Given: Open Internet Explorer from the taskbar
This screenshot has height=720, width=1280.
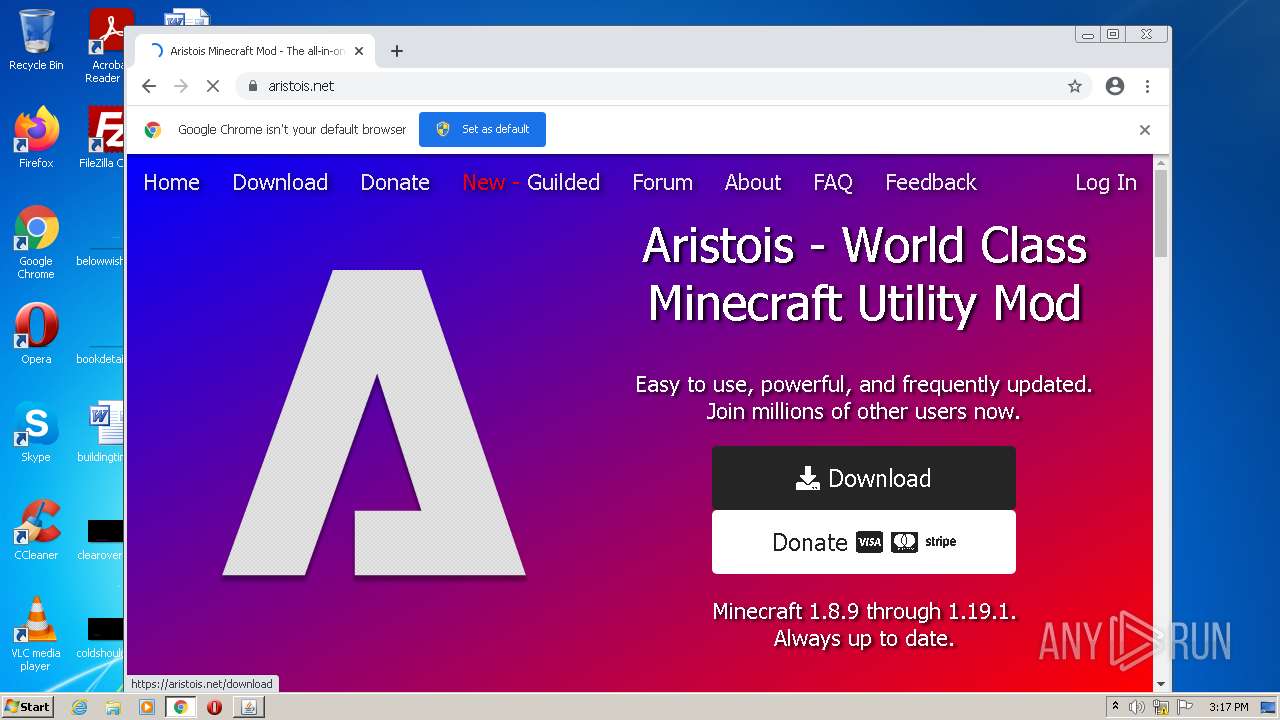Looking at the screenshot, I should [x=79, y=707].
